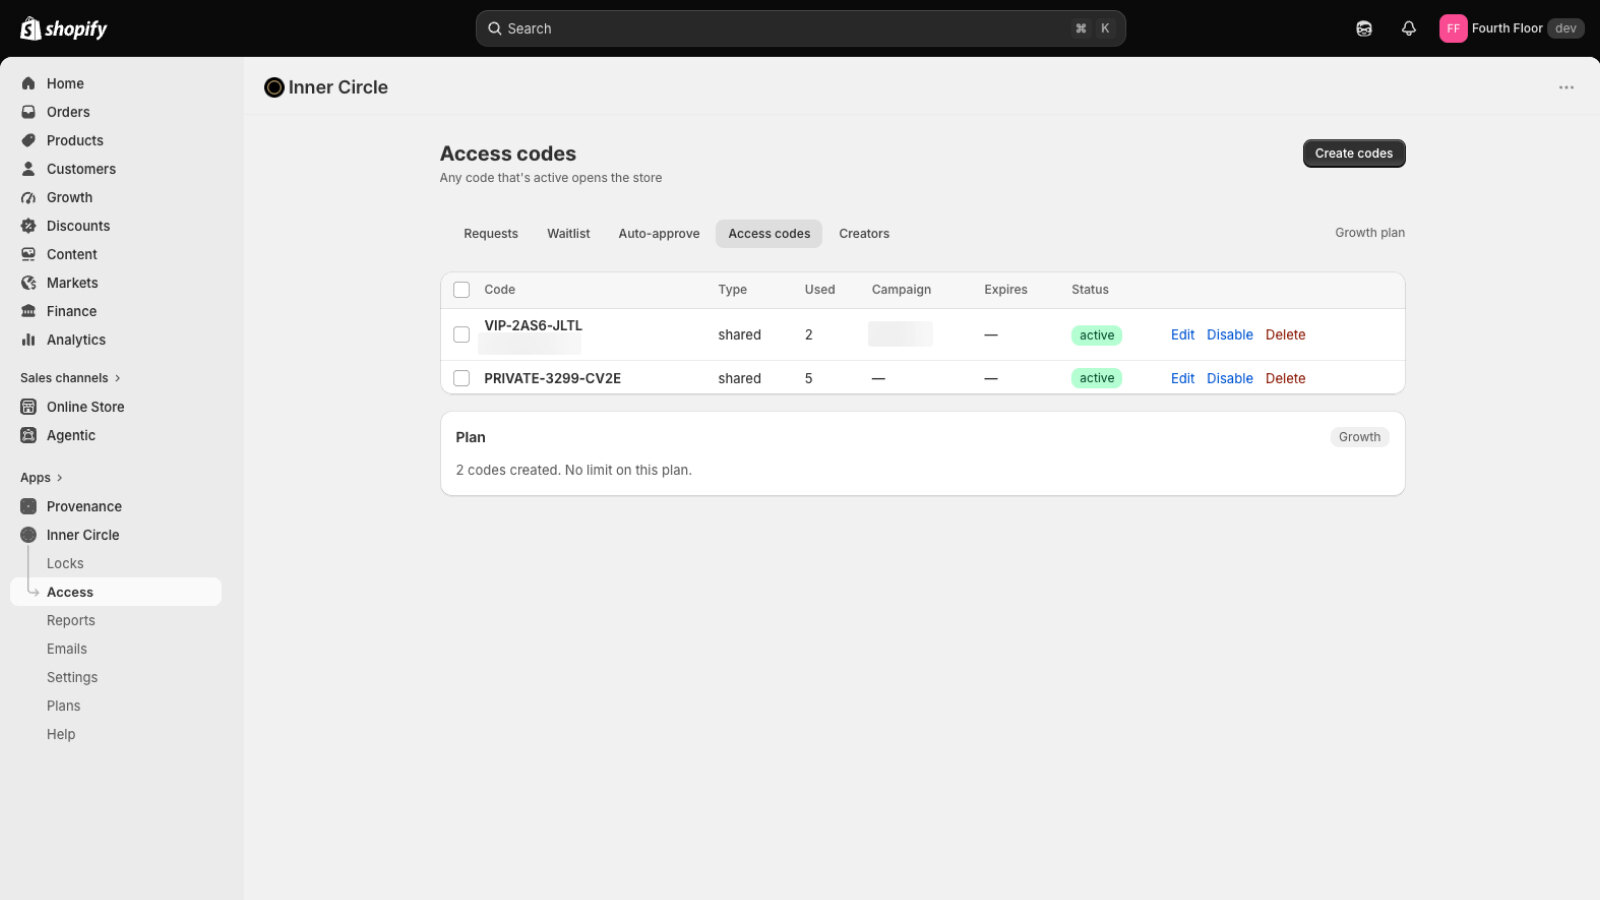Open the three-dot more actions menu
This screenshot has width=1600, height=900.
1566,88
